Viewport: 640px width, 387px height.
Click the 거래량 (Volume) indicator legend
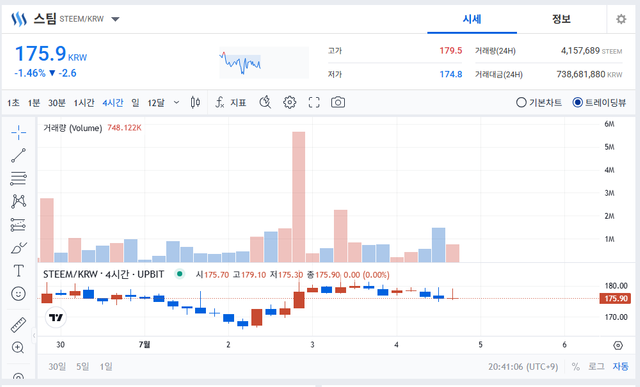tap(73, 128)
